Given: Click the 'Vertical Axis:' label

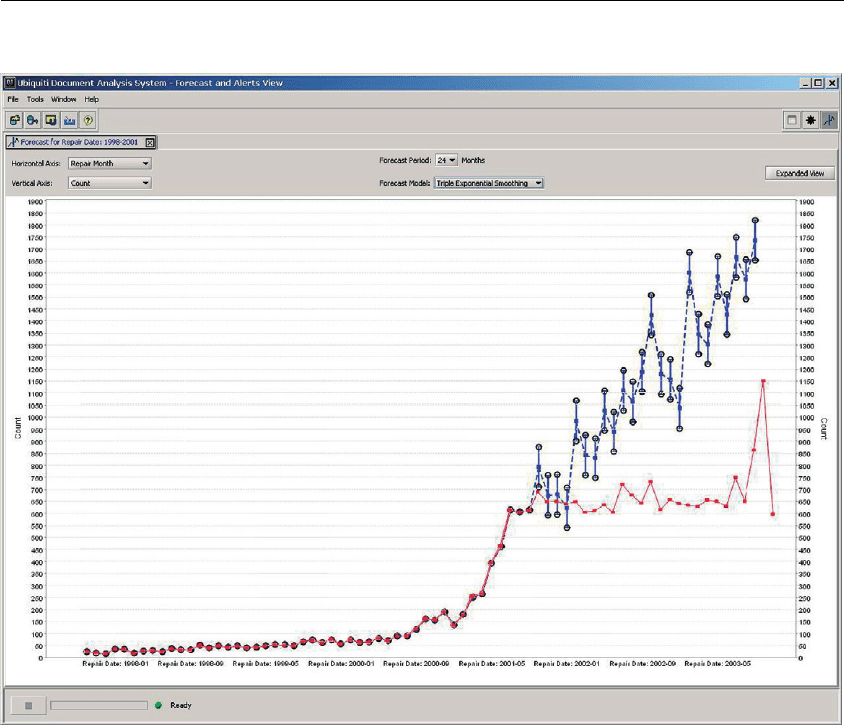Looking at the screenshot, I should coord(32,183).
